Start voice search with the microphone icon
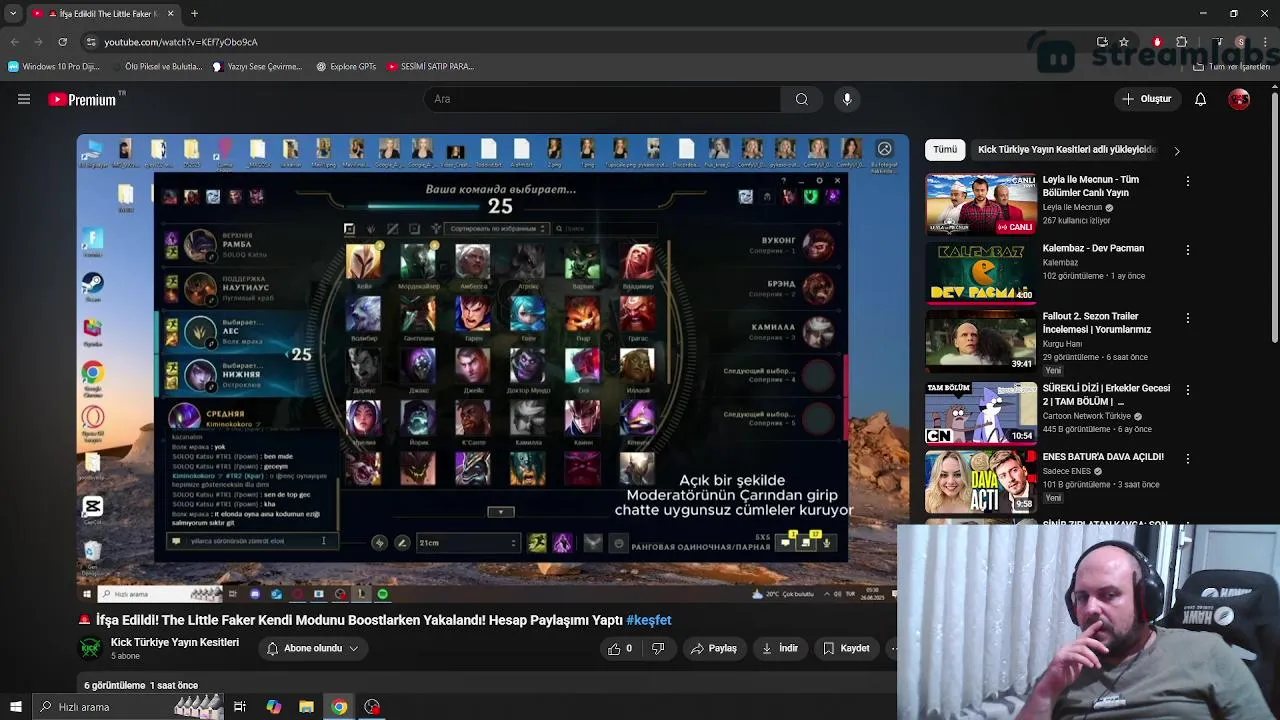This screenshot has height=720, width=1280. [847, 99]
